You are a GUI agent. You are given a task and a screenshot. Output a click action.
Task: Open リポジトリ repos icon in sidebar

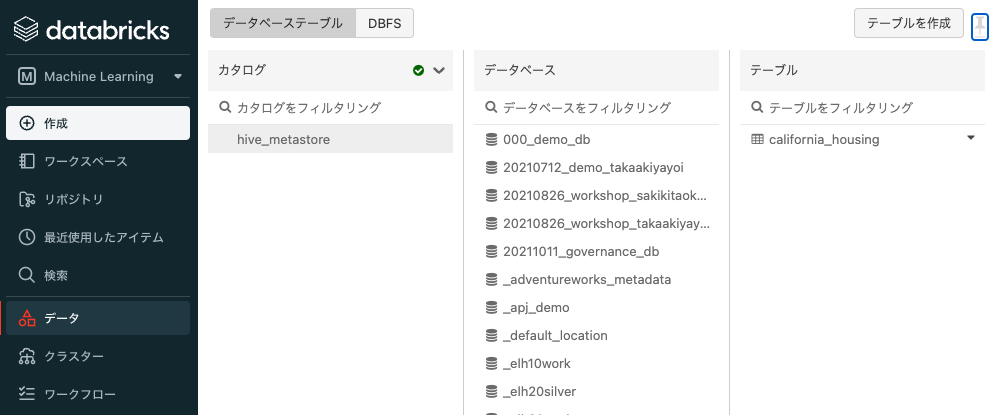pos(27,199)
